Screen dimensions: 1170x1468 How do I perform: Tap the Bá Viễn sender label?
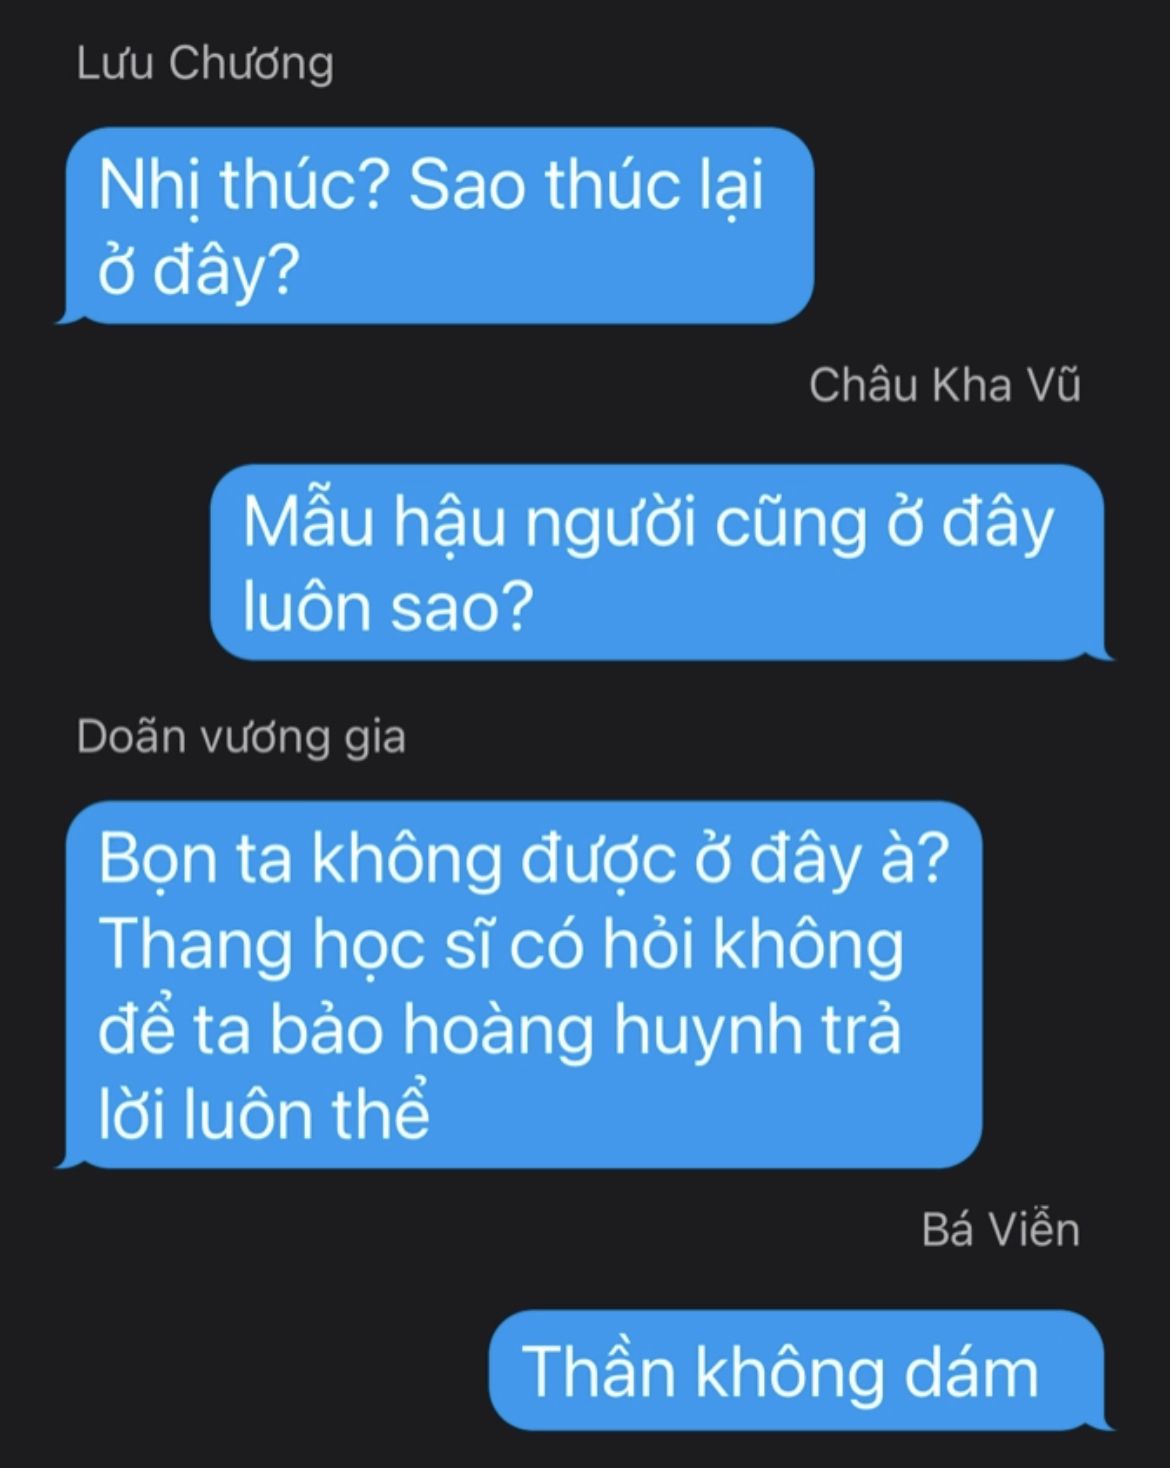[x=1000, y=1230]
